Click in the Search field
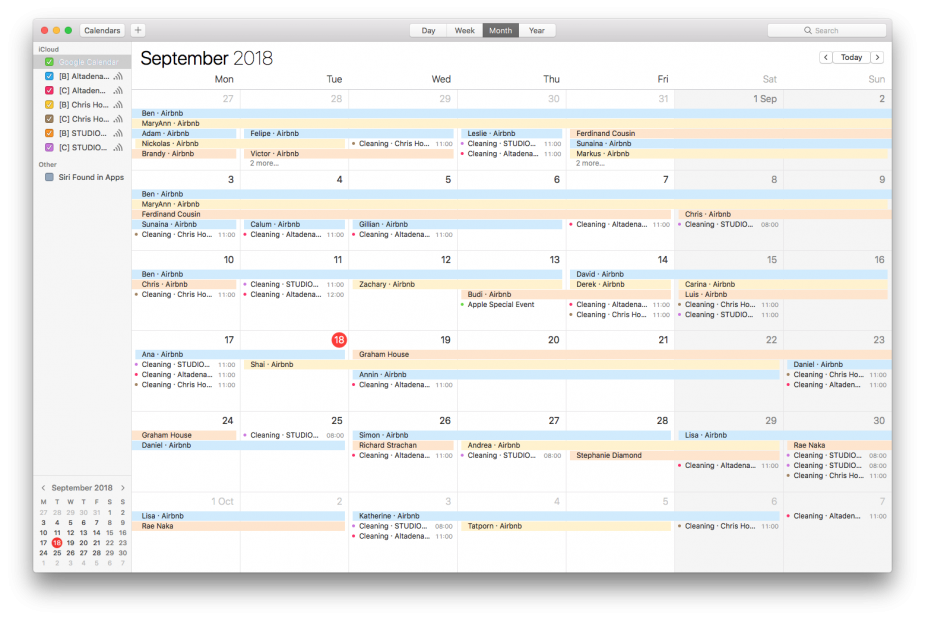 coord(826,30)
